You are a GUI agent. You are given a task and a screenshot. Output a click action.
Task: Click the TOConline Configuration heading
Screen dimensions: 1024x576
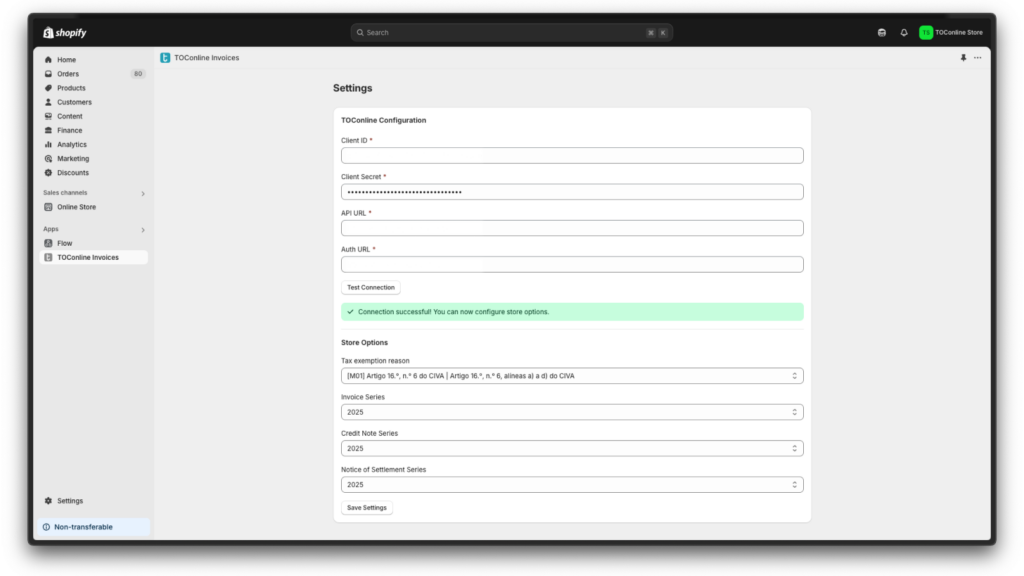pos(383,120)
